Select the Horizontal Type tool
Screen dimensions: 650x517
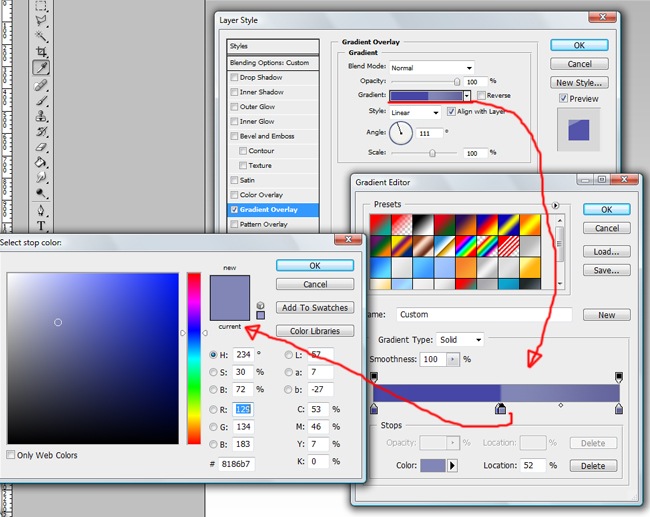click(x=42, y=227)
